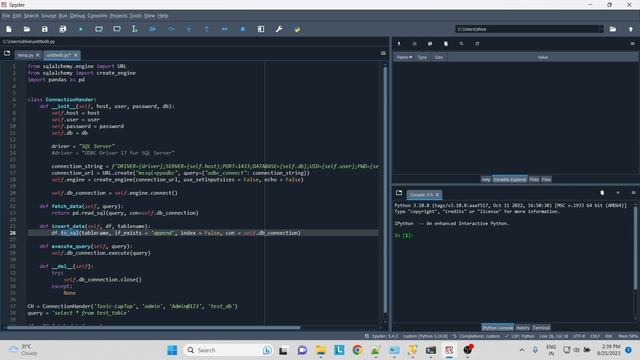Remove all variables icon
The height and width of the screenshot is (360, 640).
(x=446, y=44)
